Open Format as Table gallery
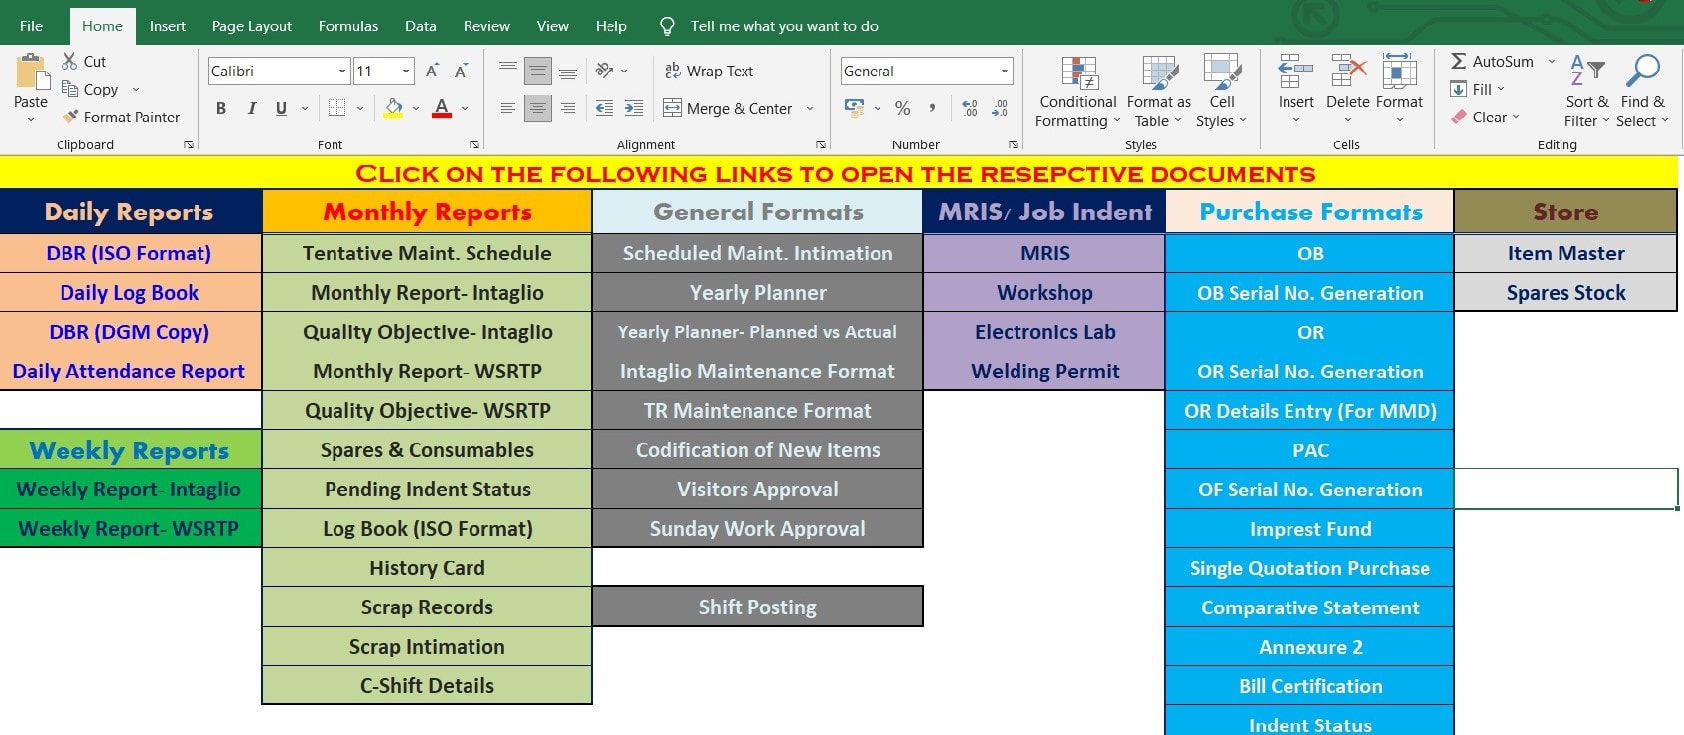Screen dimensions: 1684x735 (x=1159, y=93)
